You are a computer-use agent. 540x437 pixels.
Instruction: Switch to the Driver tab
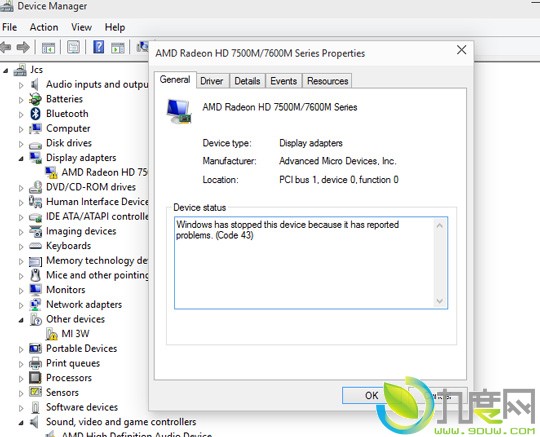[x=211, y=81]
